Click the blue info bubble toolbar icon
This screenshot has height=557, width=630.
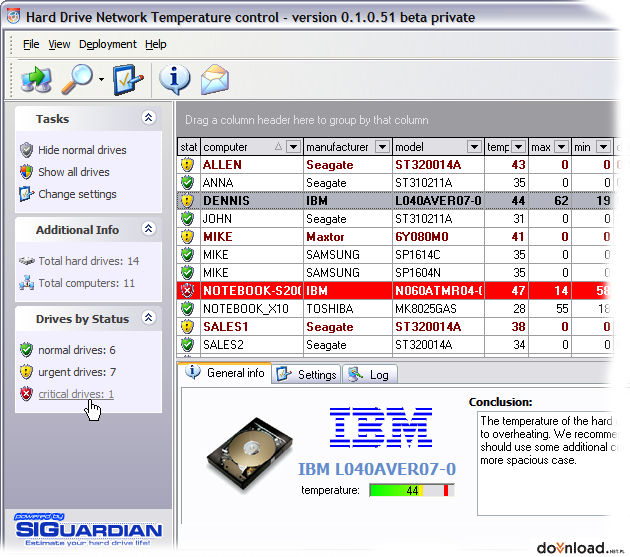coord(174,79)
